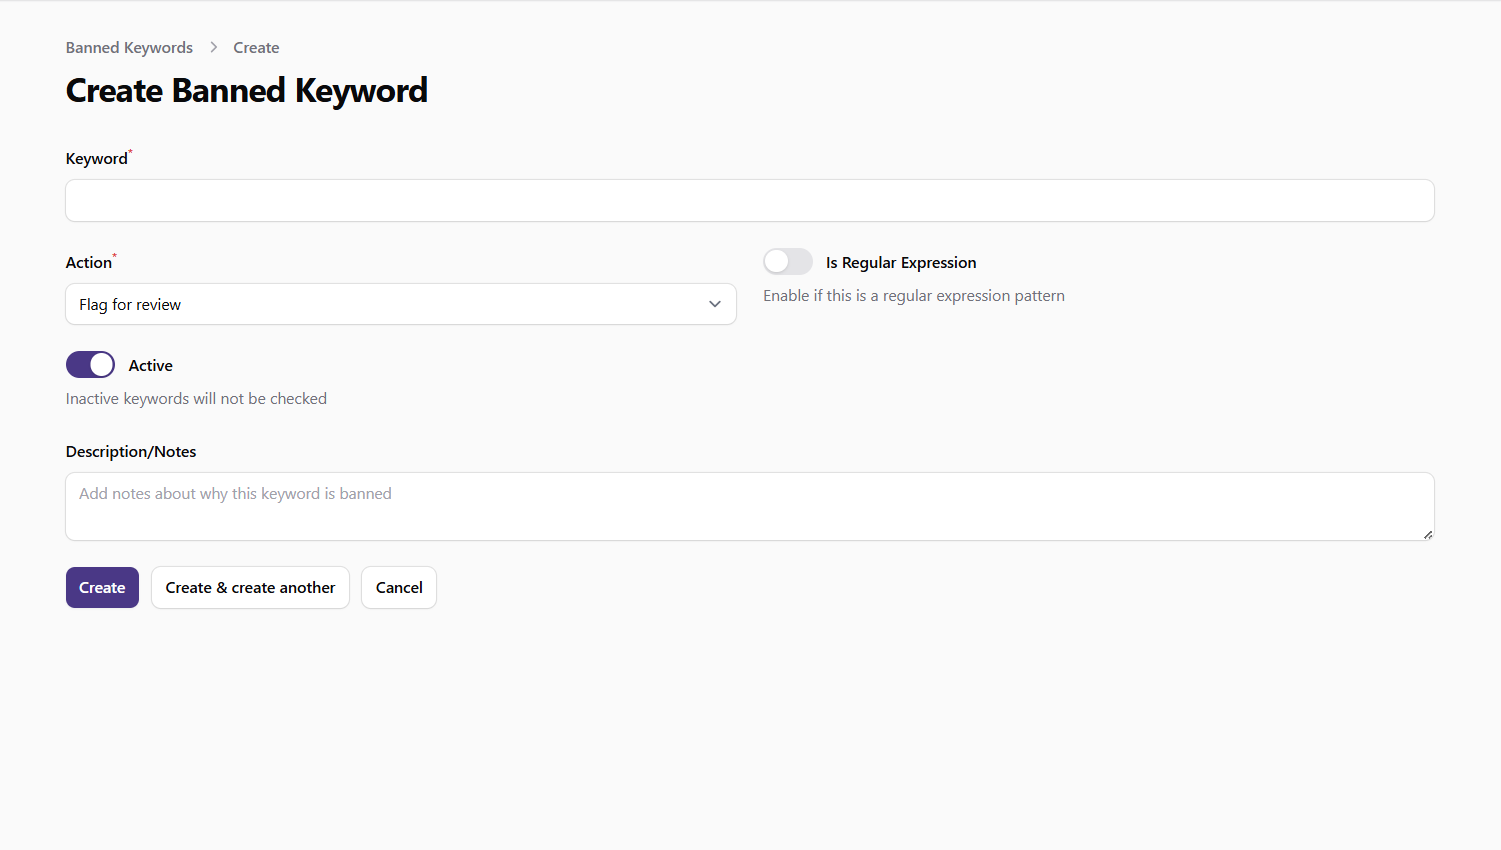Viewport: 1501px width, 850px height.
Task: Click the textarea resize handle icon
Action: tap(1427, 537)
